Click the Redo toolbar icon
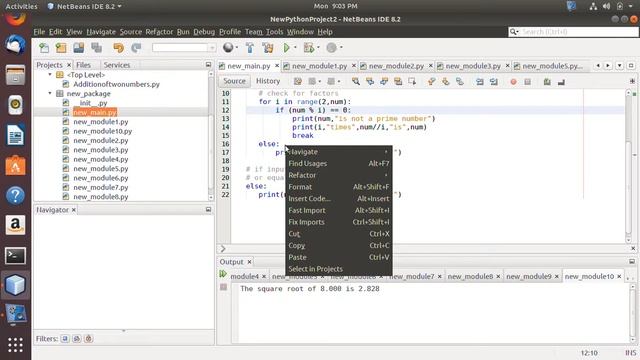Screen dimensions: 640x360 136,48
